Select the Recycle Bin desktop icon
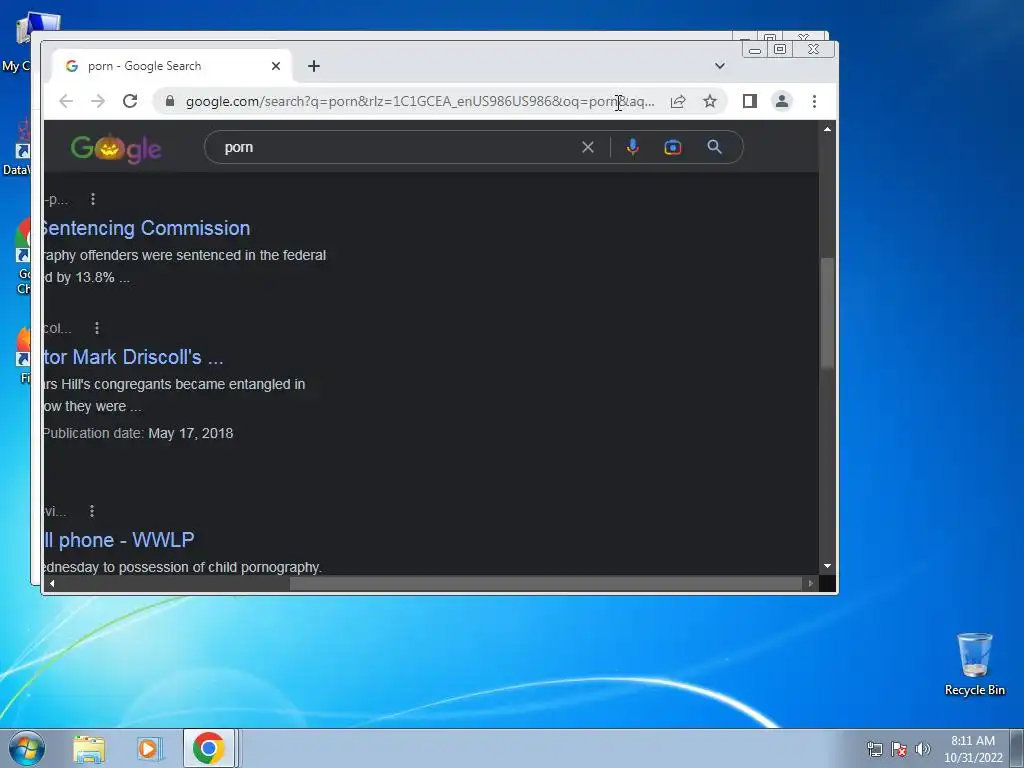Screen dimensions: 1024x768 [974, 664]
